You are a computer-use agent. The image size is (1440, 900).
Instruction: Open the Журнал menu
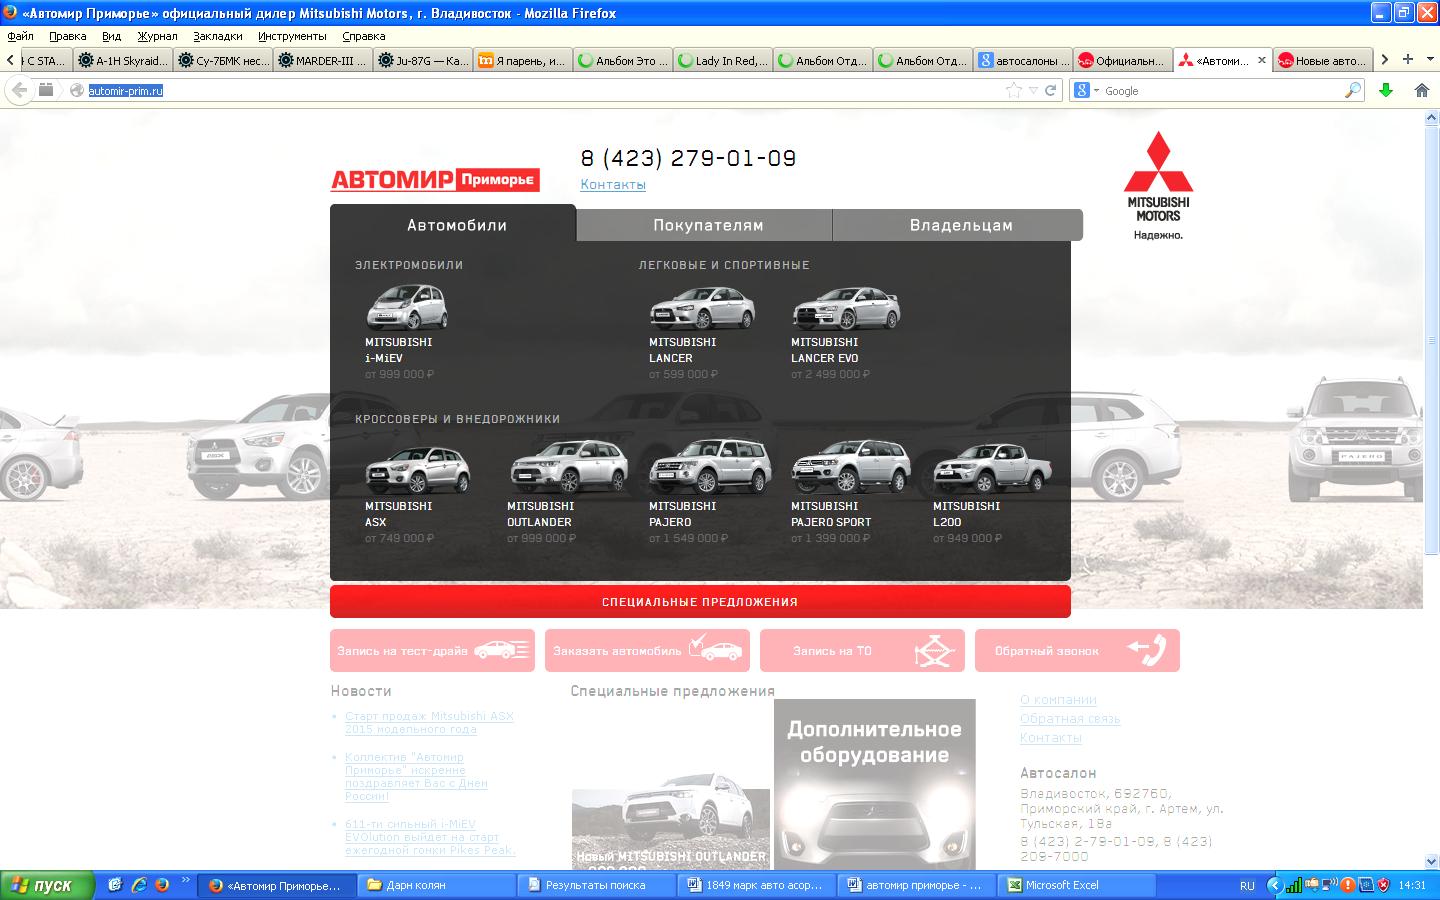[x=157, y=36]
